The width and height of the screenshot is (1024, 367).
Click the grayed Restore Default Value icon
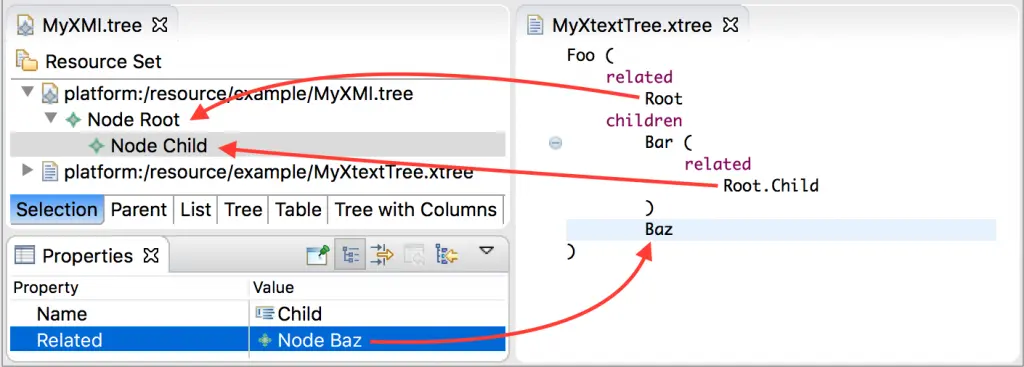pyautogui.click(x=413, y=255)
